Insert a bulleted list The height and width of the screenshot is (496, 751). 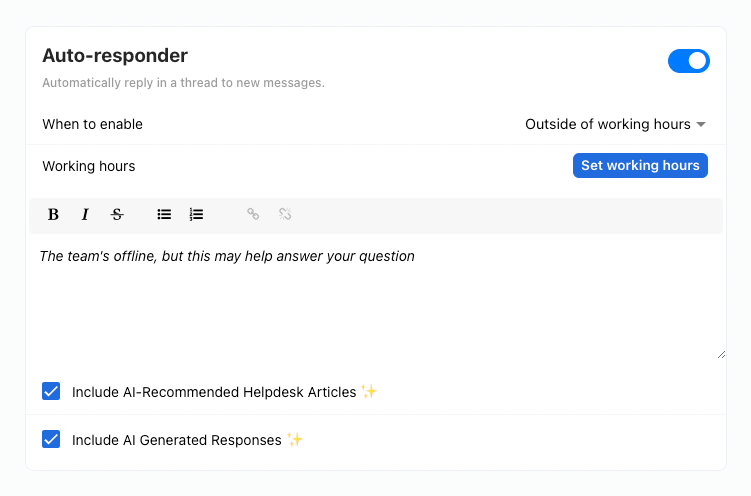164,214
